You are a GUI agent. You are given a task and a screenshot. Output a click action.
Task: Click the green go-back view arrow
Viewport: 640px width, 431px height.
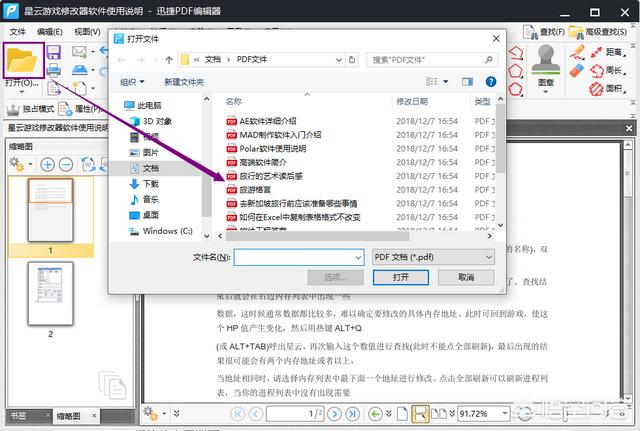click(376, 414)
